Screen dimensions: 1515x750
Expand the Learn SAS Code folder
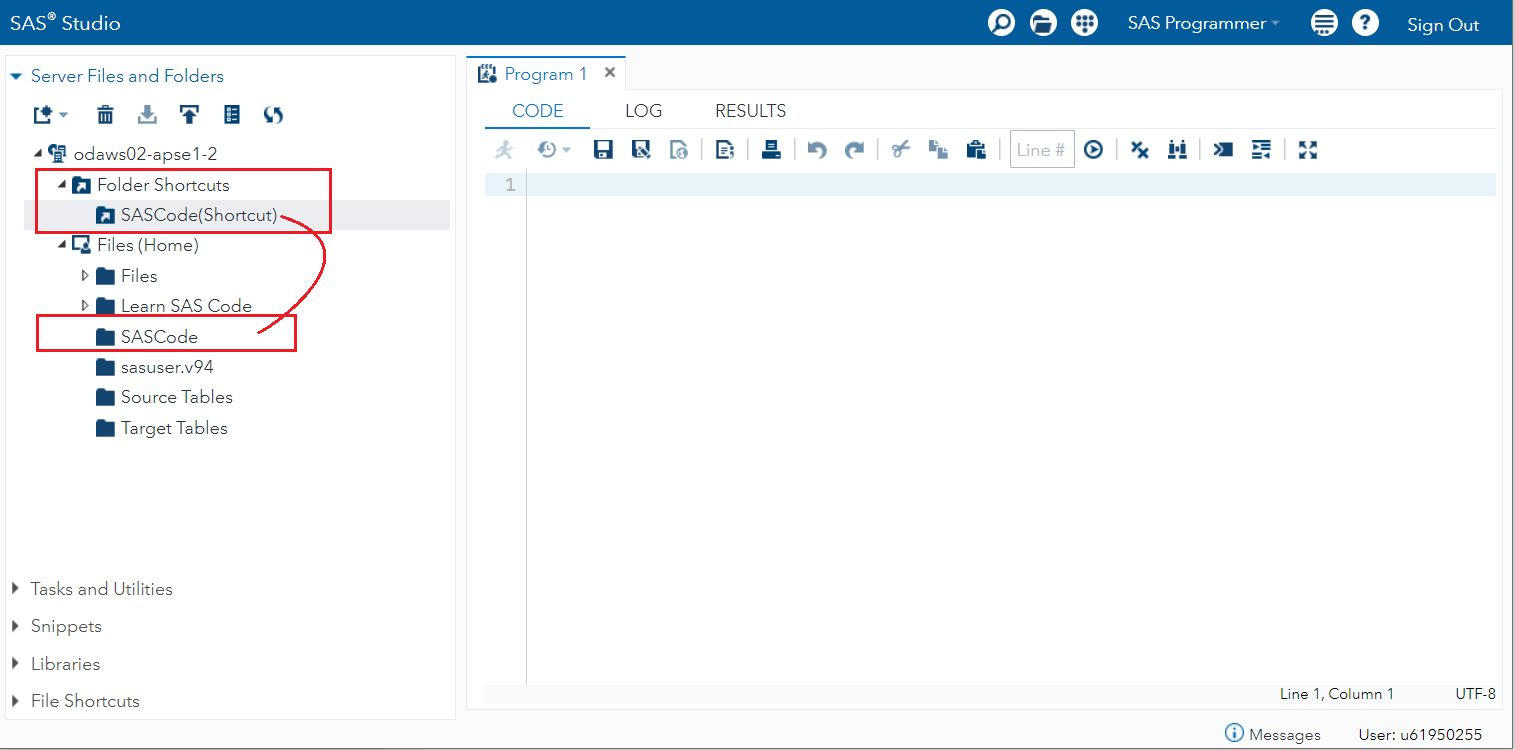[85, 306]
